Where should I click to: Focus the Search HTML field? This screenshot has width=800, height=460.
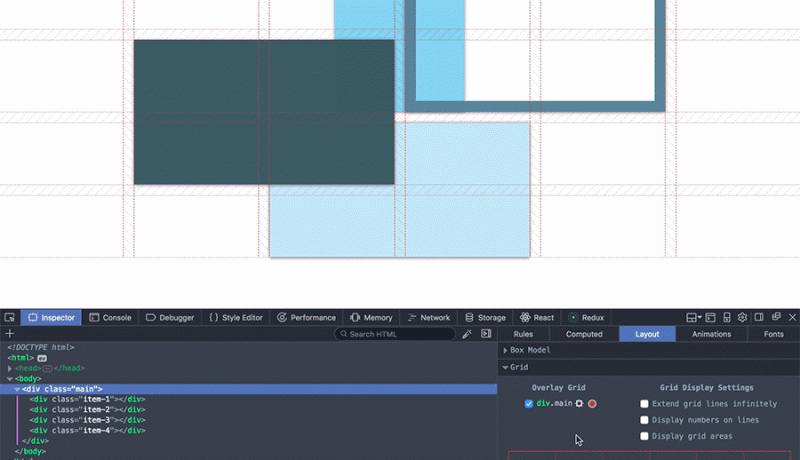[395, 334]
